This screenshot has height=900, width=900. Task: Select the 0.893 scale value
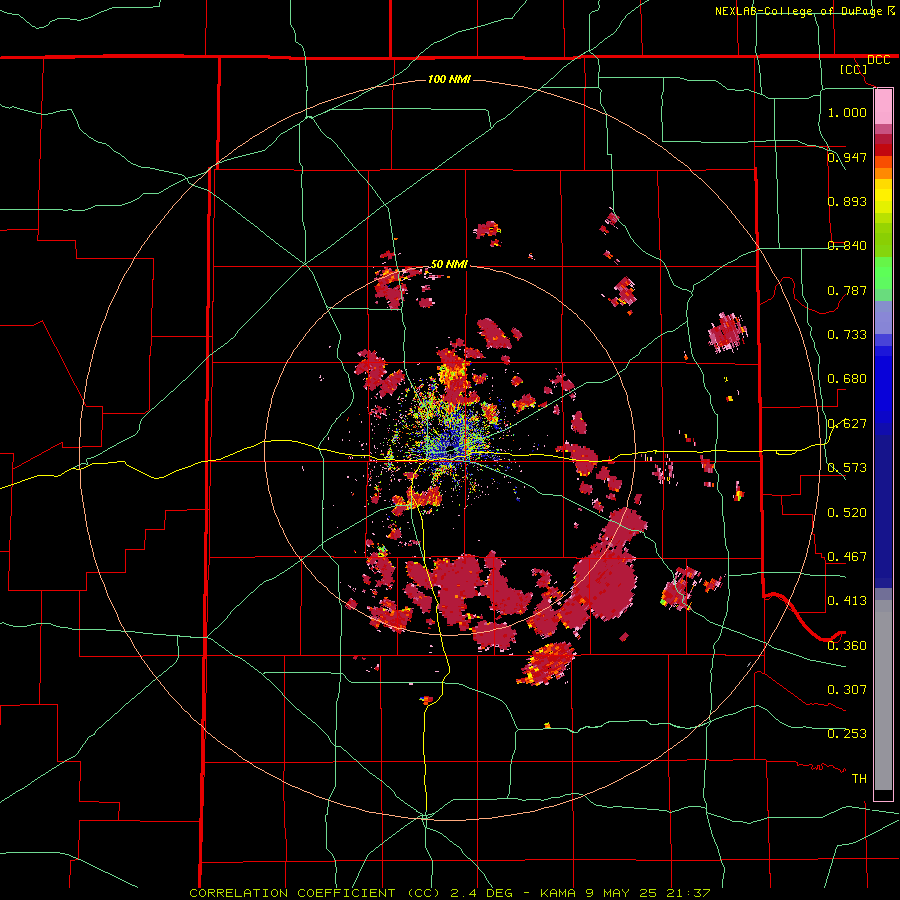pos(847,201)
